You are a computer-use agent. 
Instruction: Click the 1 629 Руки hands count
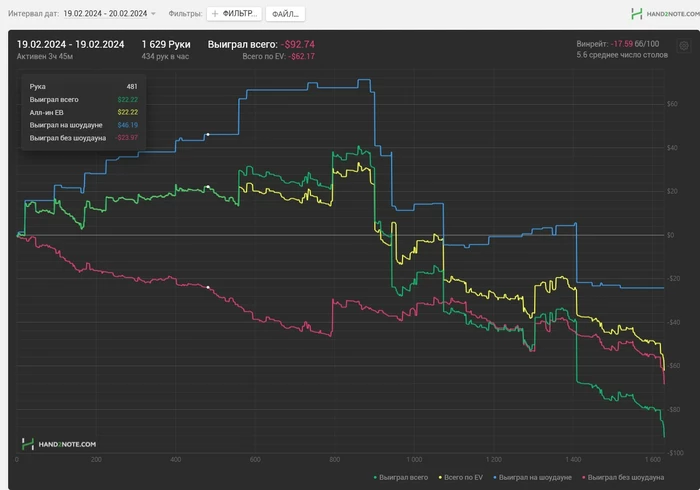click(166, 44)
